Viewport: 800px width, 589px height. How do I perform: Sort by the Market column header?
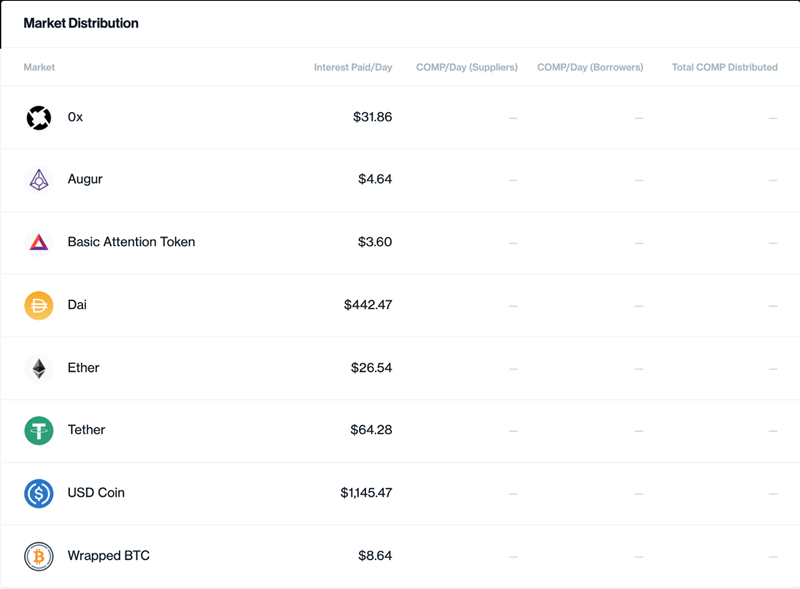point(39,67)
